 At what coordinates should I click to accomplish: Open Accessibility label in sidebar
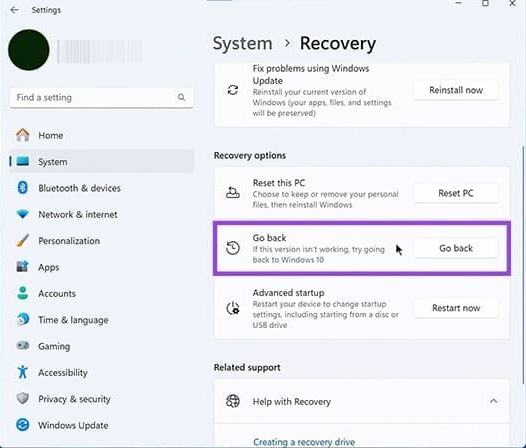tap(63, 372)
